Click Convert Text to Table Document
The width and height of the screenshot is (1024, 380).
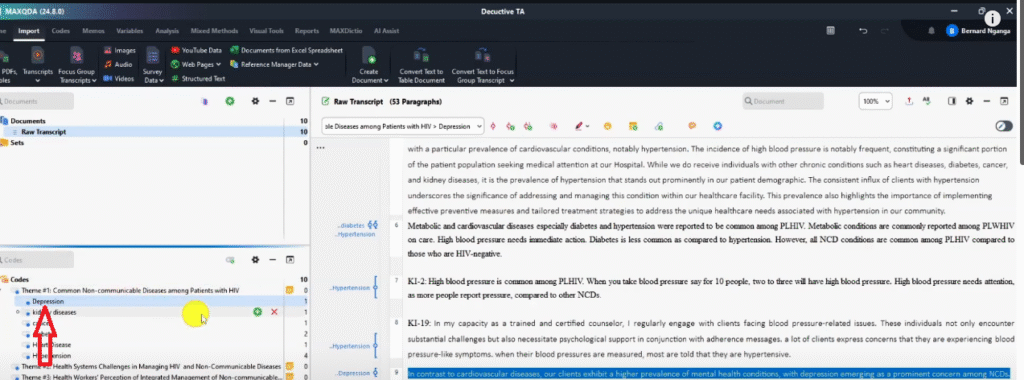tap(421, 65)
